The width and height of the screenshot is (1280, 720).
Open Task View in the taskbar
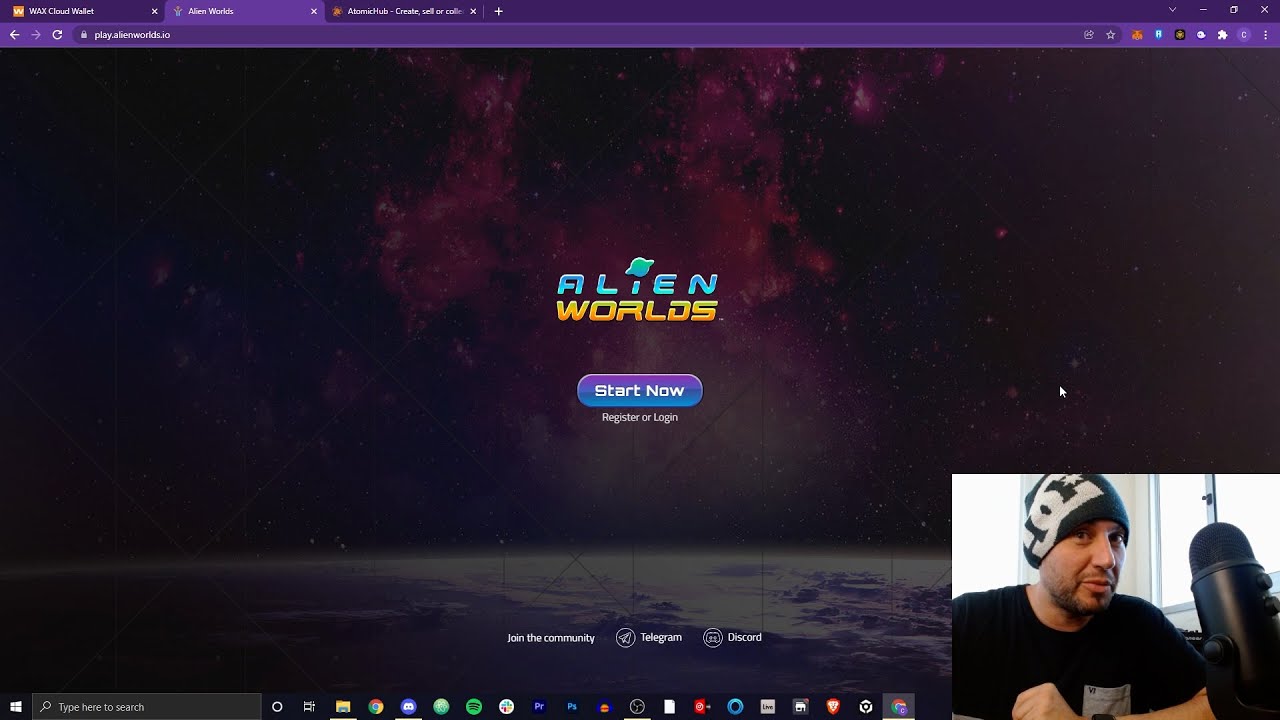(309, 707)
